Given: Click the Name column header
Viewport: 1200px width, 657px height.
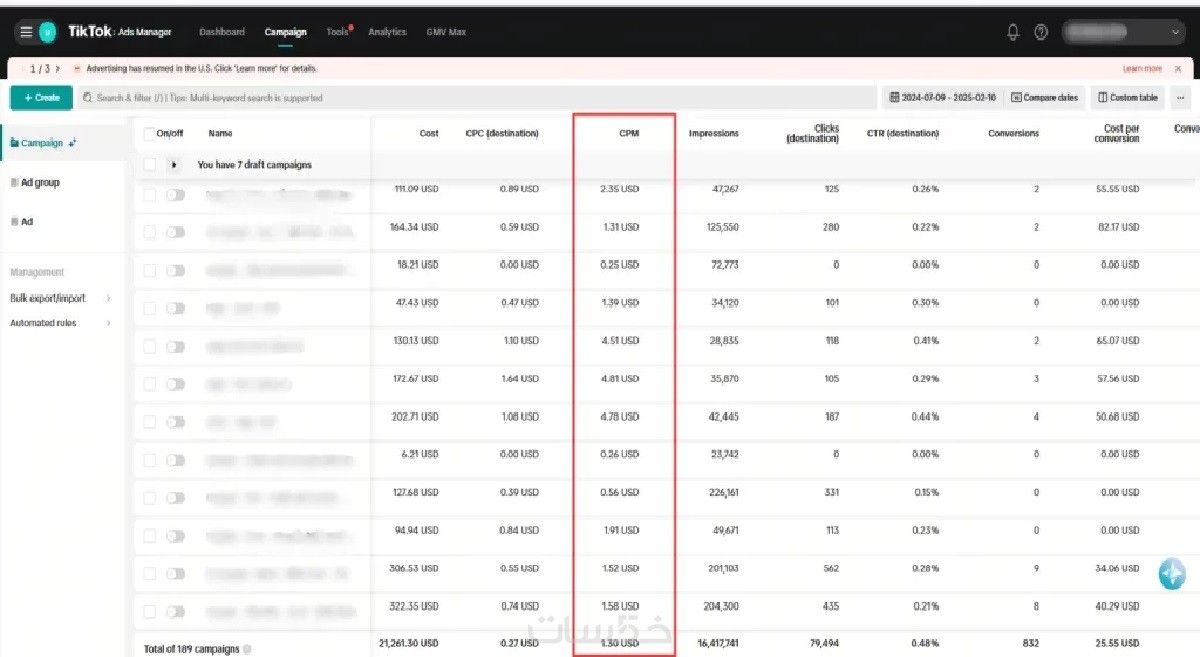Looking at the screenshot, I should (x=220, y=133).
